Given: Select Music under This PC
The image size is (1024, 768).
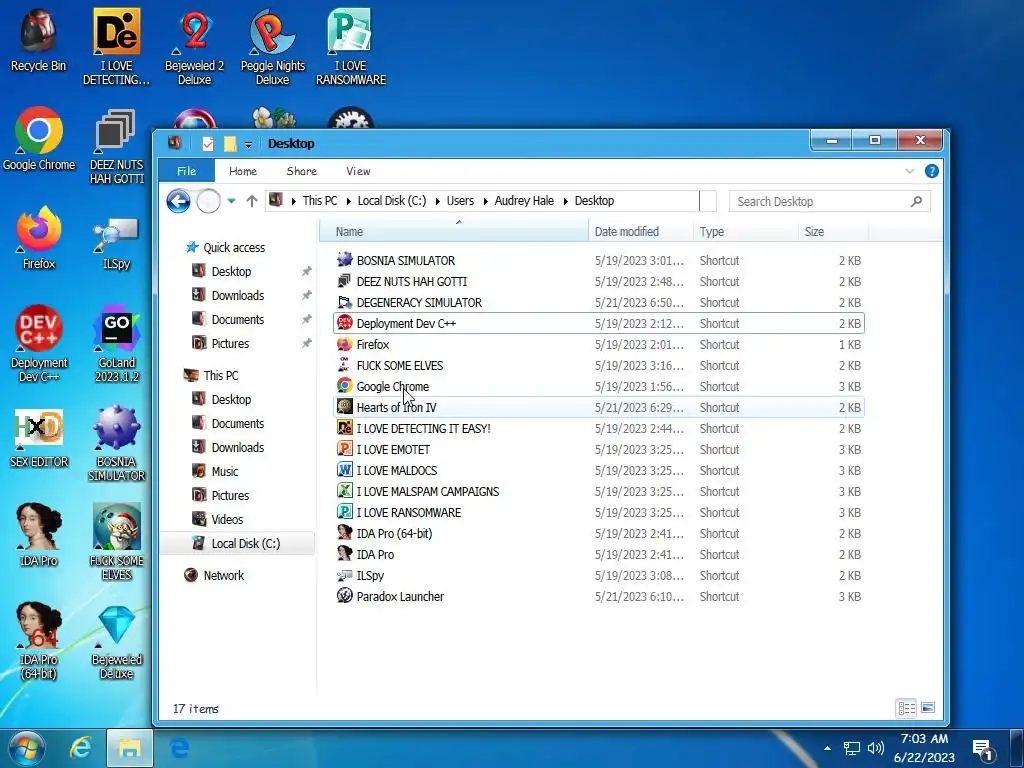Looking at the screenshot, I should point(225,472).
